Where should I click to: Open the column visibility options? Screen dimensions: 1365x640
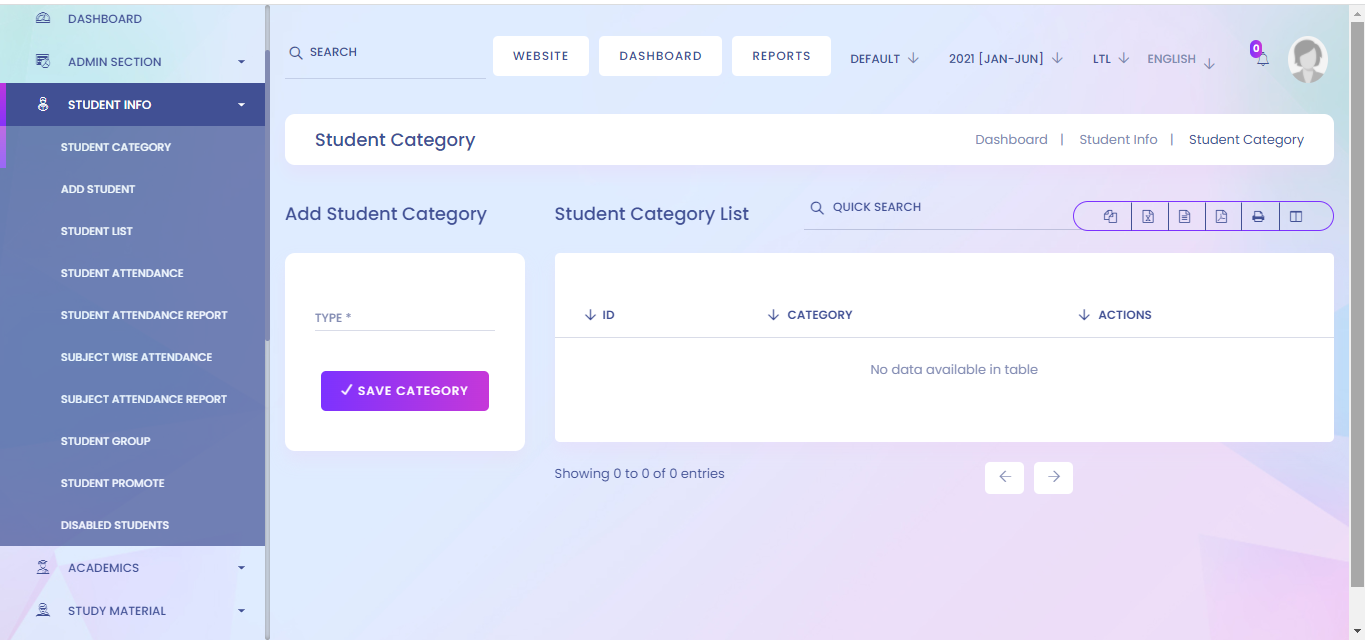point(1296,216)
